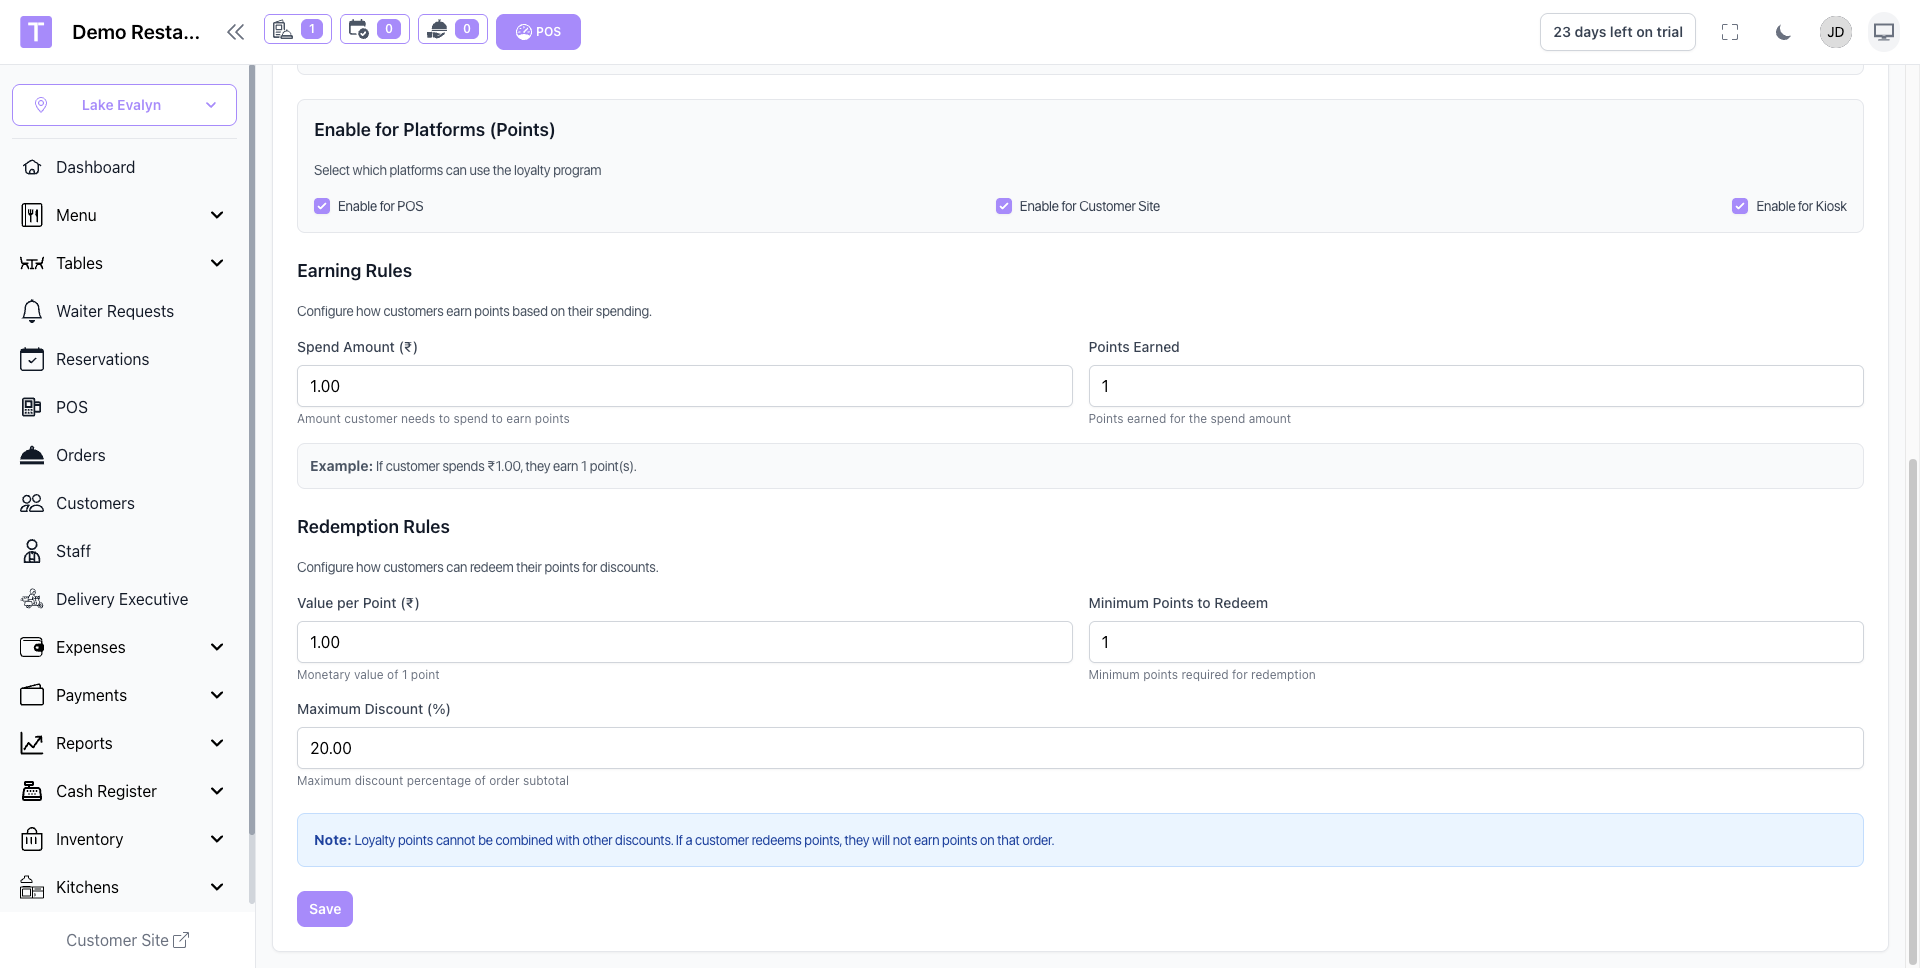The width and height of the screenshot is (1920, 968).
Task: Open the Lake Evalyn branch dropdown
Action: coord(124,105)
